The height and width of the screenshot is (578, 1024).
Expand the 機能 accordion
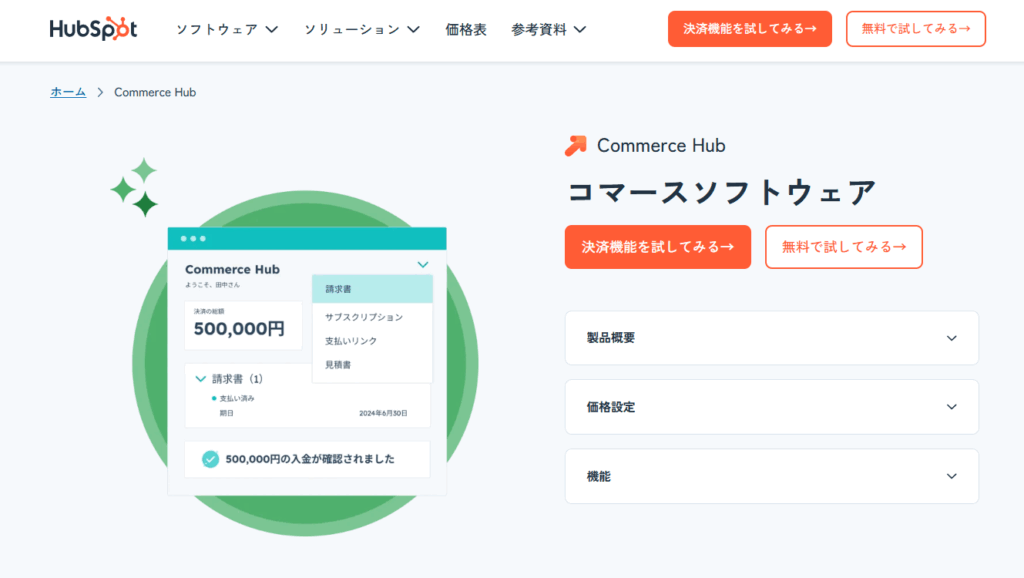(x=771, y=476)
